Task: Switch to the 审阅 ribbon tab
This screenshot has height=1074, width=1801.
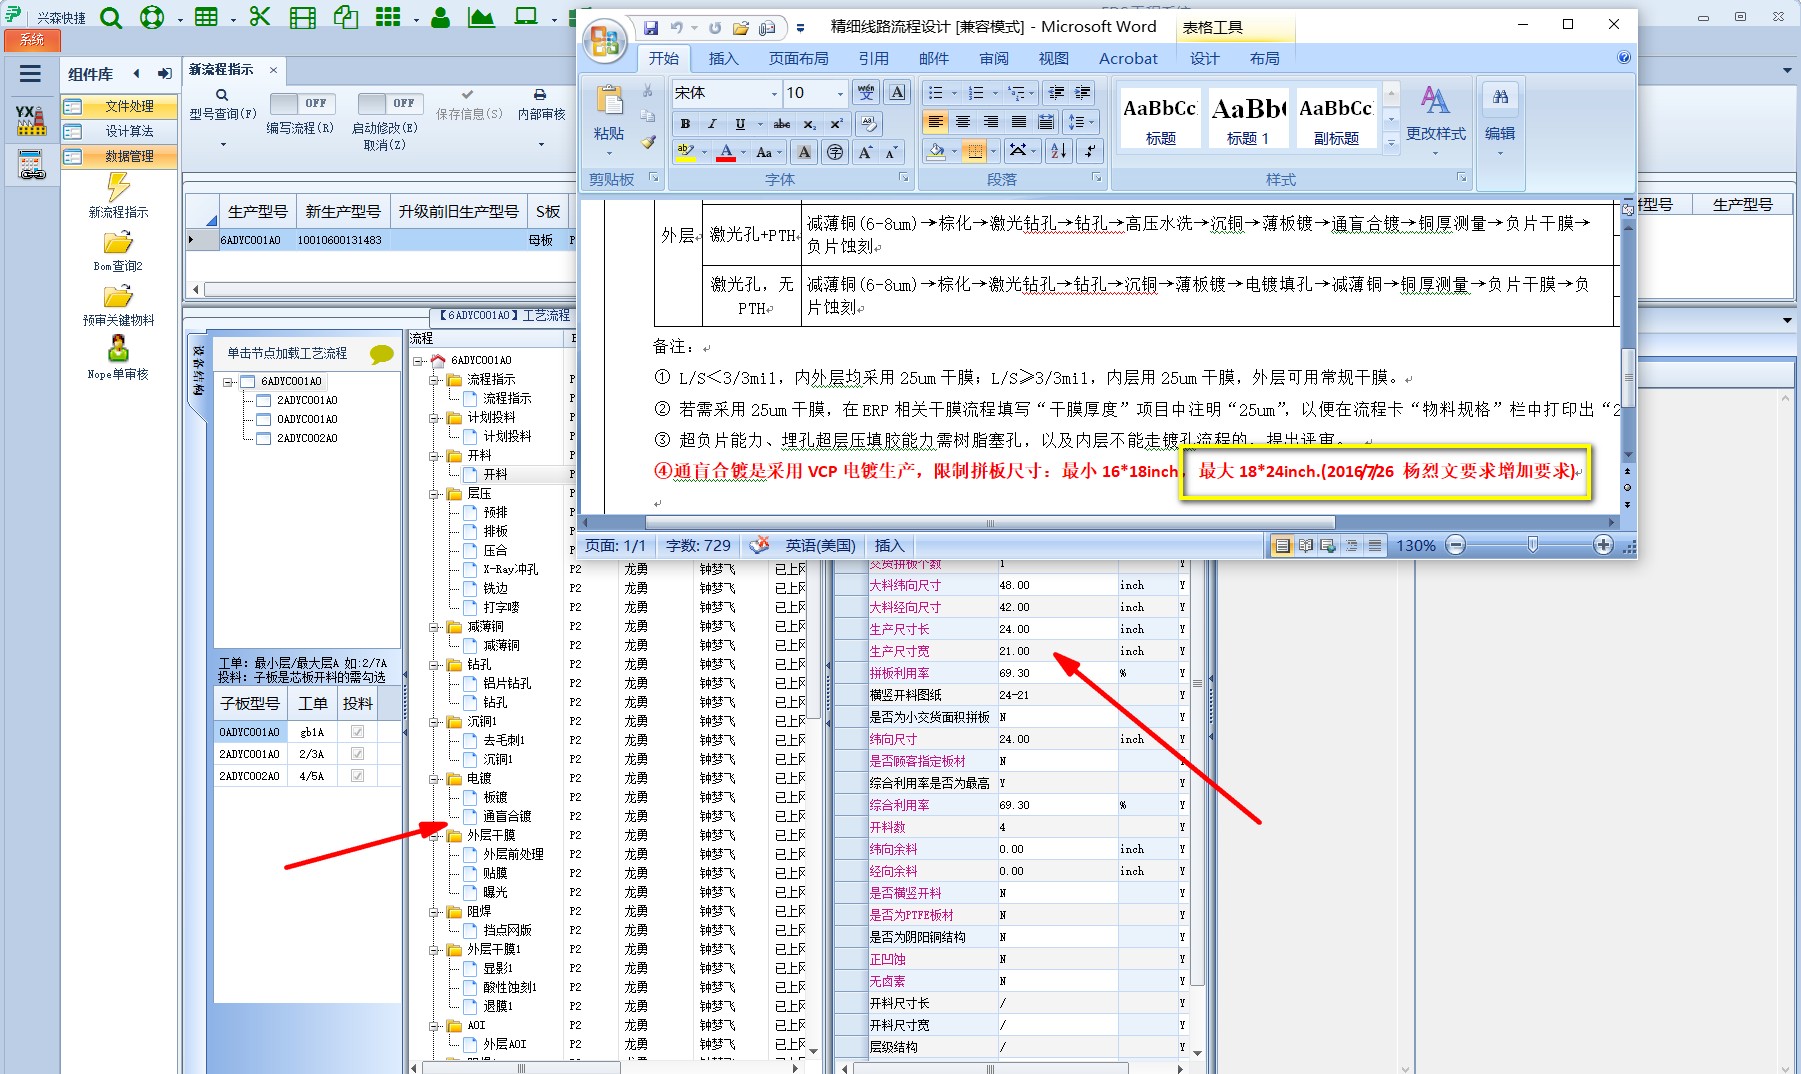Action: click(x=994, y=59)
